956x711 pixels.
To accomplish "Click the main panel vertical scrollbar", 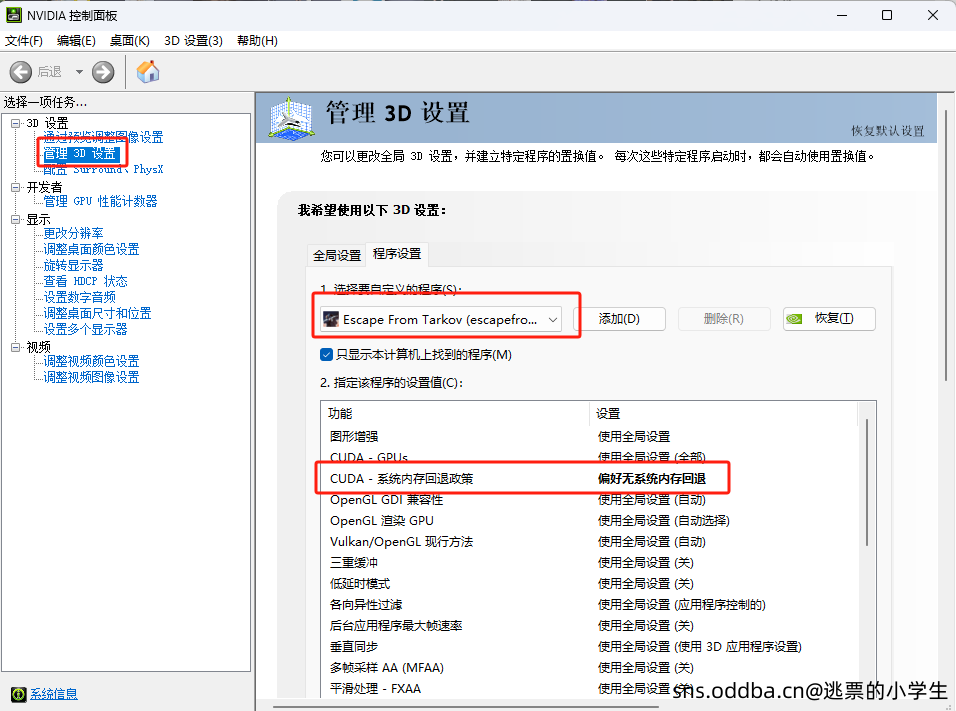I will pyautogui.click(x=946, y=244).
